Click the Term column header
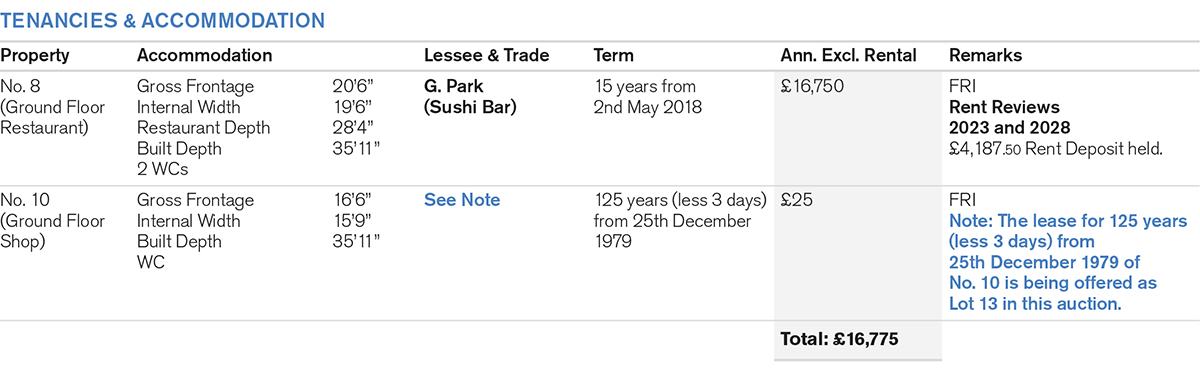Image resolution: width=1200 pixels, height=370 pixels. [613, 56]
